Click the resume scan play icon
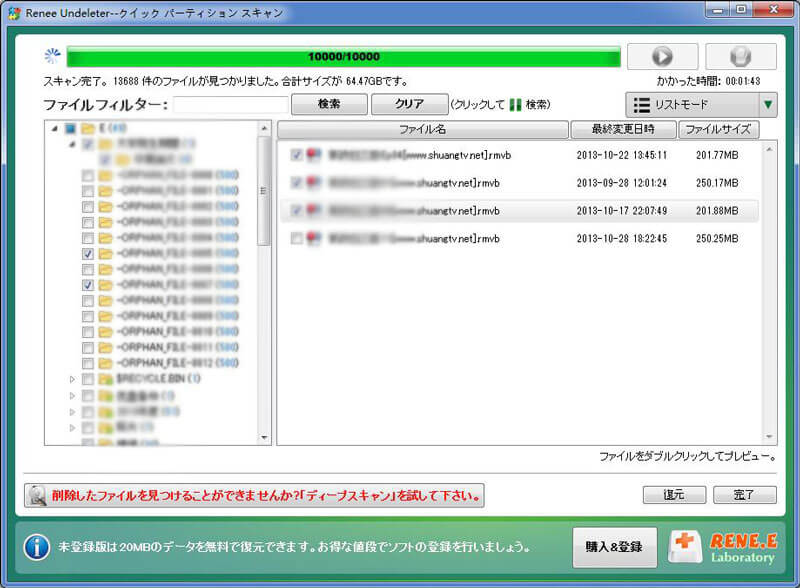This screenshot has width=800, height=588. coord(662,55)
